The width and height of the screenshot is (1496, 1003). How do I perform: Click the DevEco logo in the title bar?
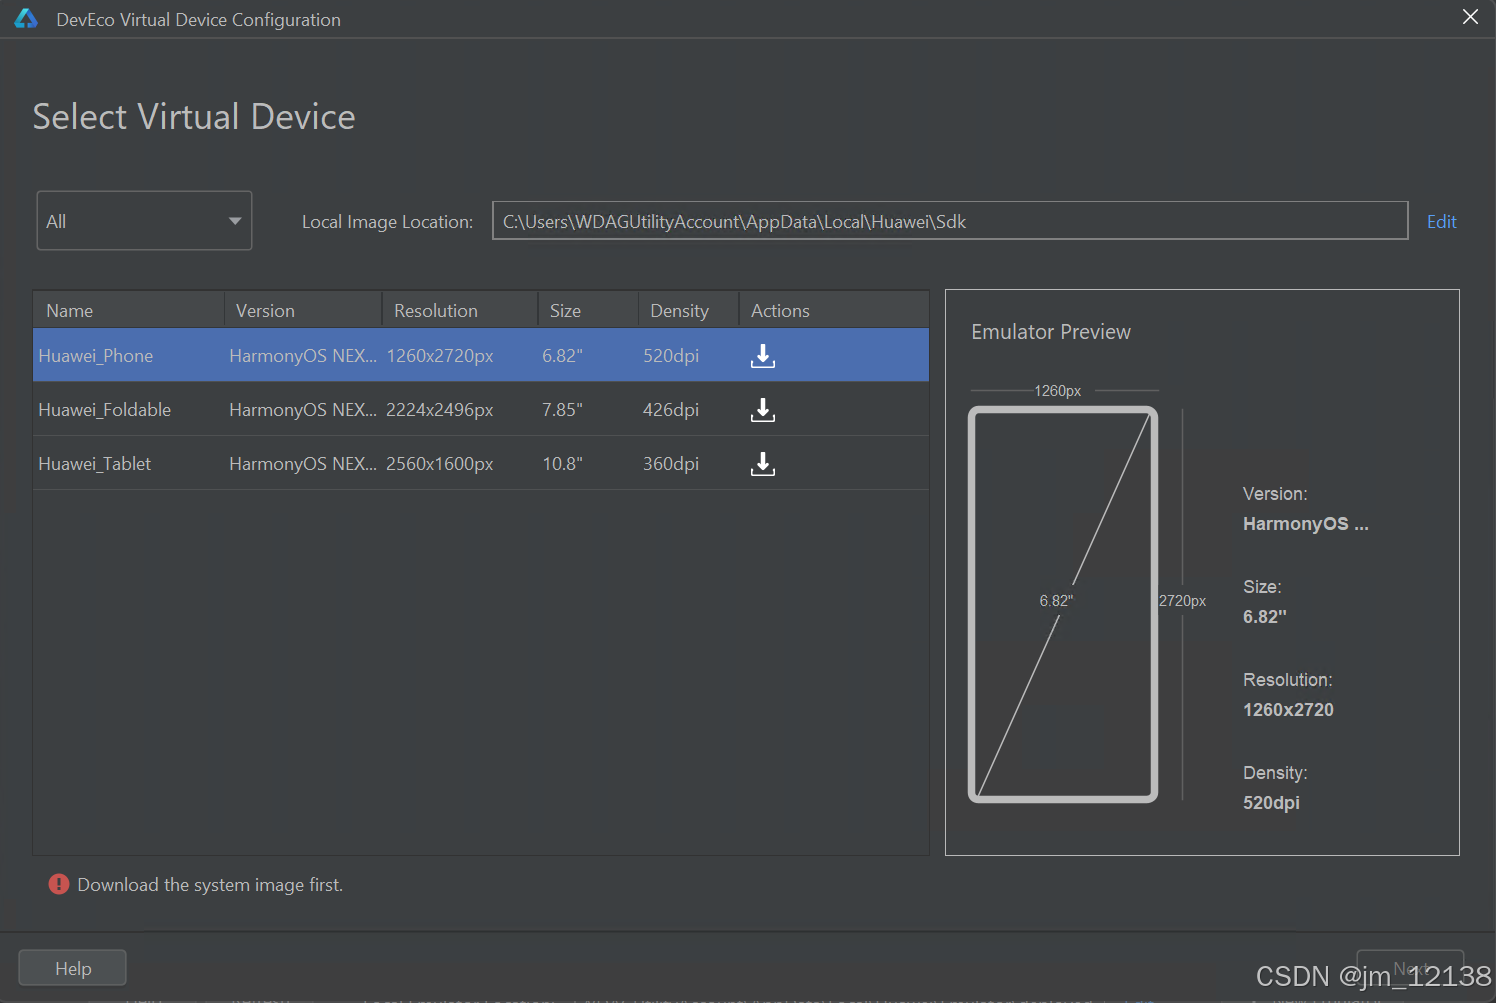click(x=26, y=19)
